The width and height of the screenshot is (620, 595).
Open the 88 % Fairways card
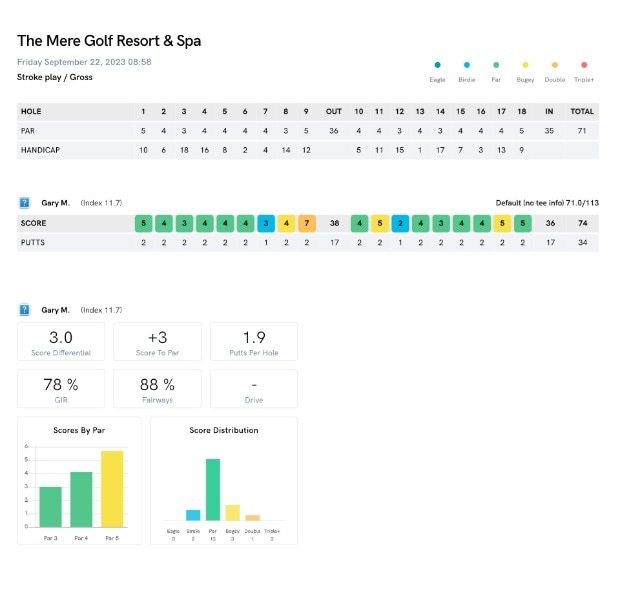pyautogui.click(x=157, y=389)
